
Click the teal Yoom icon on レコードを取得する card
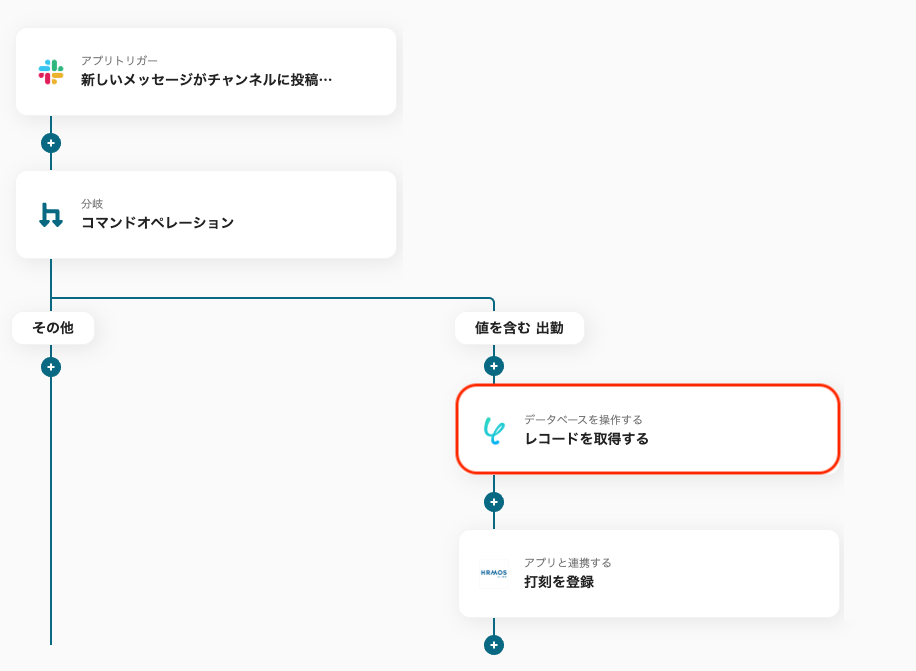click(x=494, y=430)
